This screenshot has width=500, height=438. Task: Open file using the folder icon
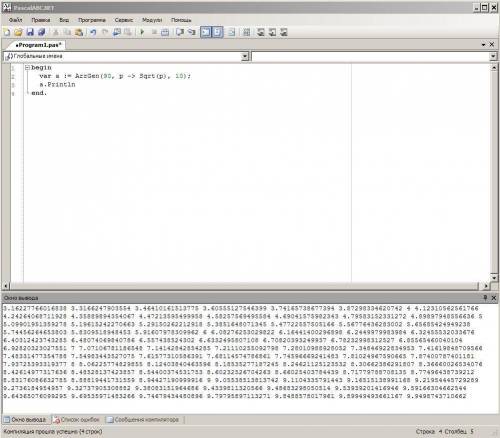pos(18,32)
